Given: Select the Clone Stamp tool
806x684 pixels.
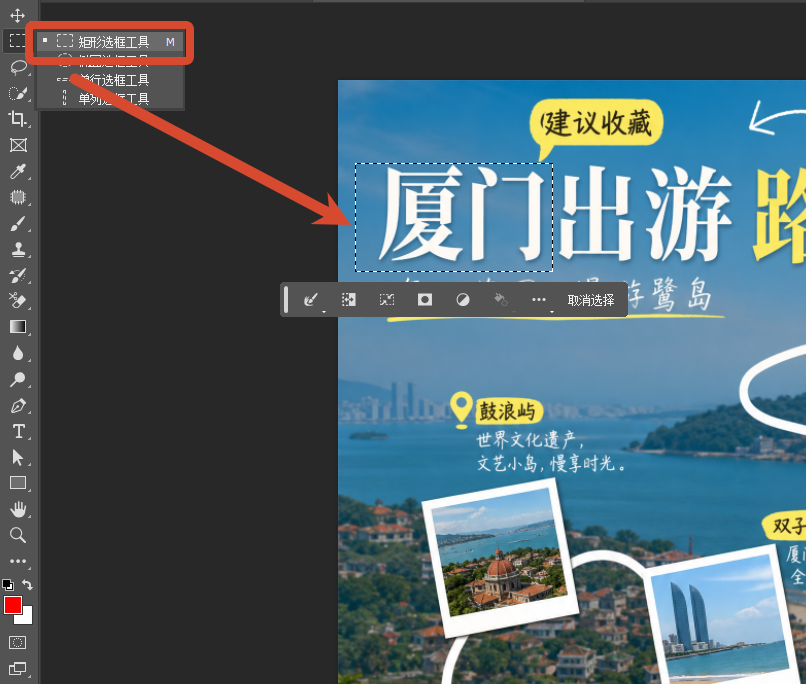Looking at the screenshot, I should (x=18, y=249).
